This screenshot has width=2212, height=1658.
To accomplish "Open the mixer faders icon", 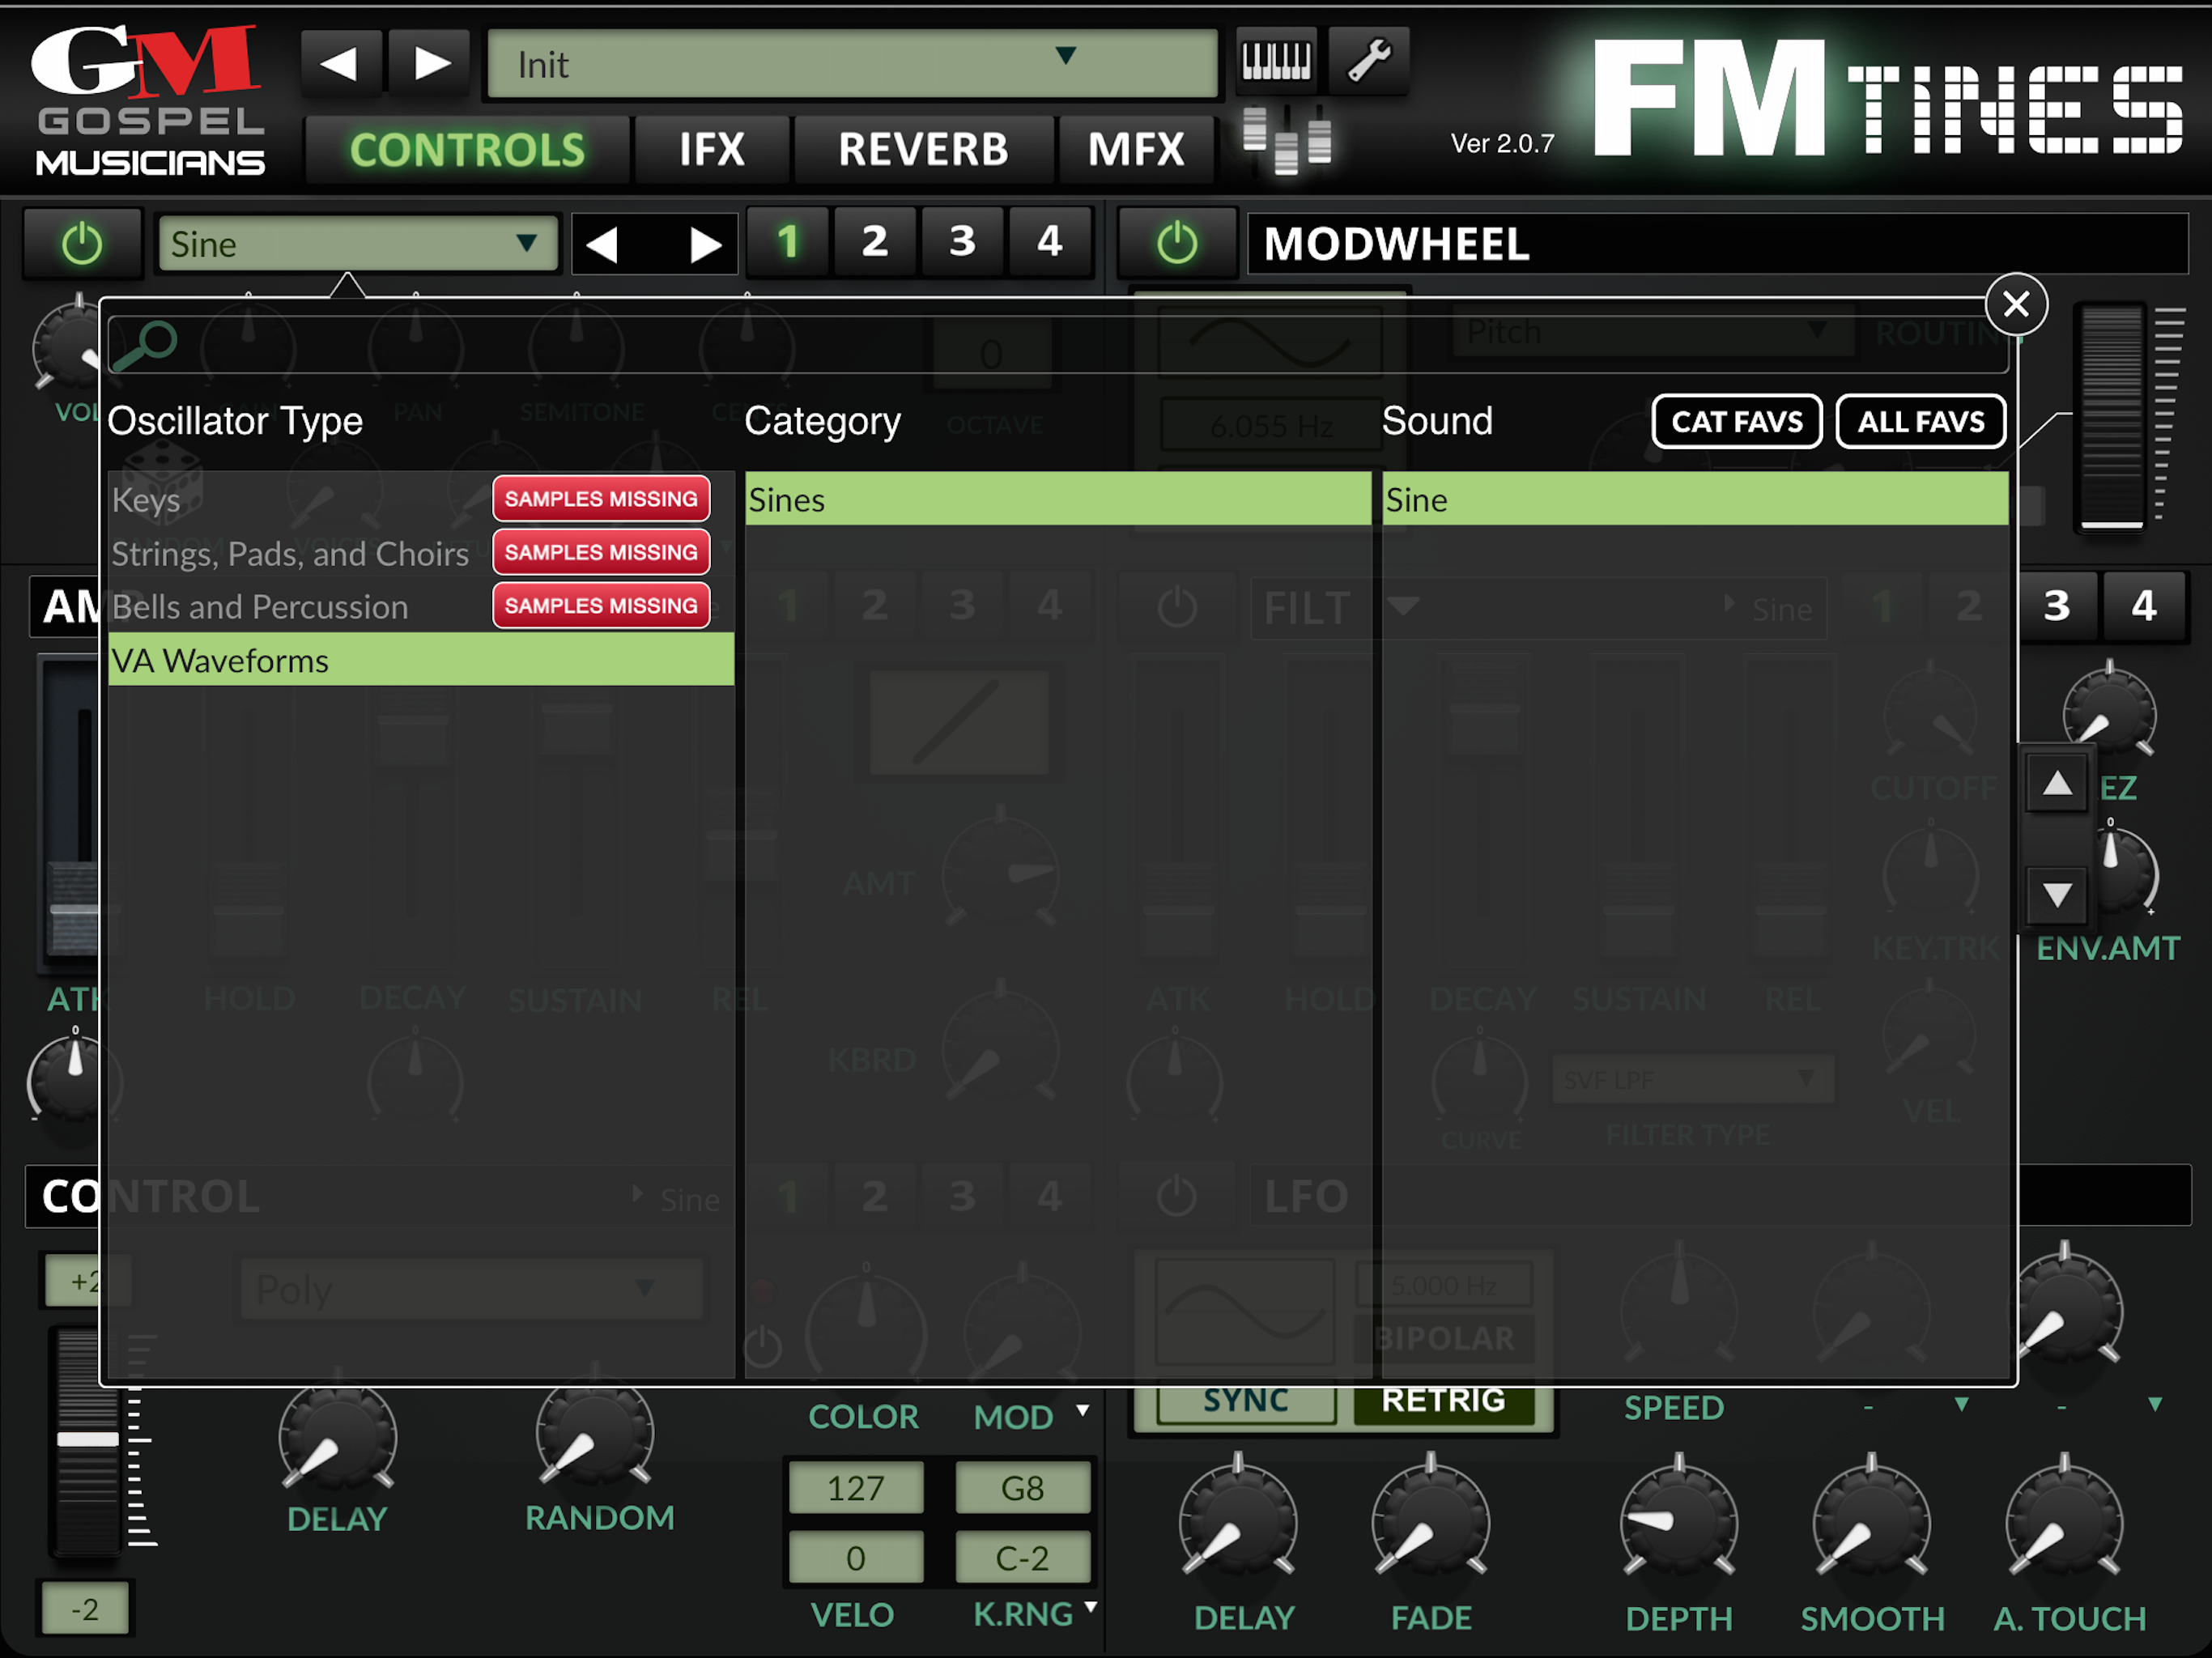I will coord(1287,139).
